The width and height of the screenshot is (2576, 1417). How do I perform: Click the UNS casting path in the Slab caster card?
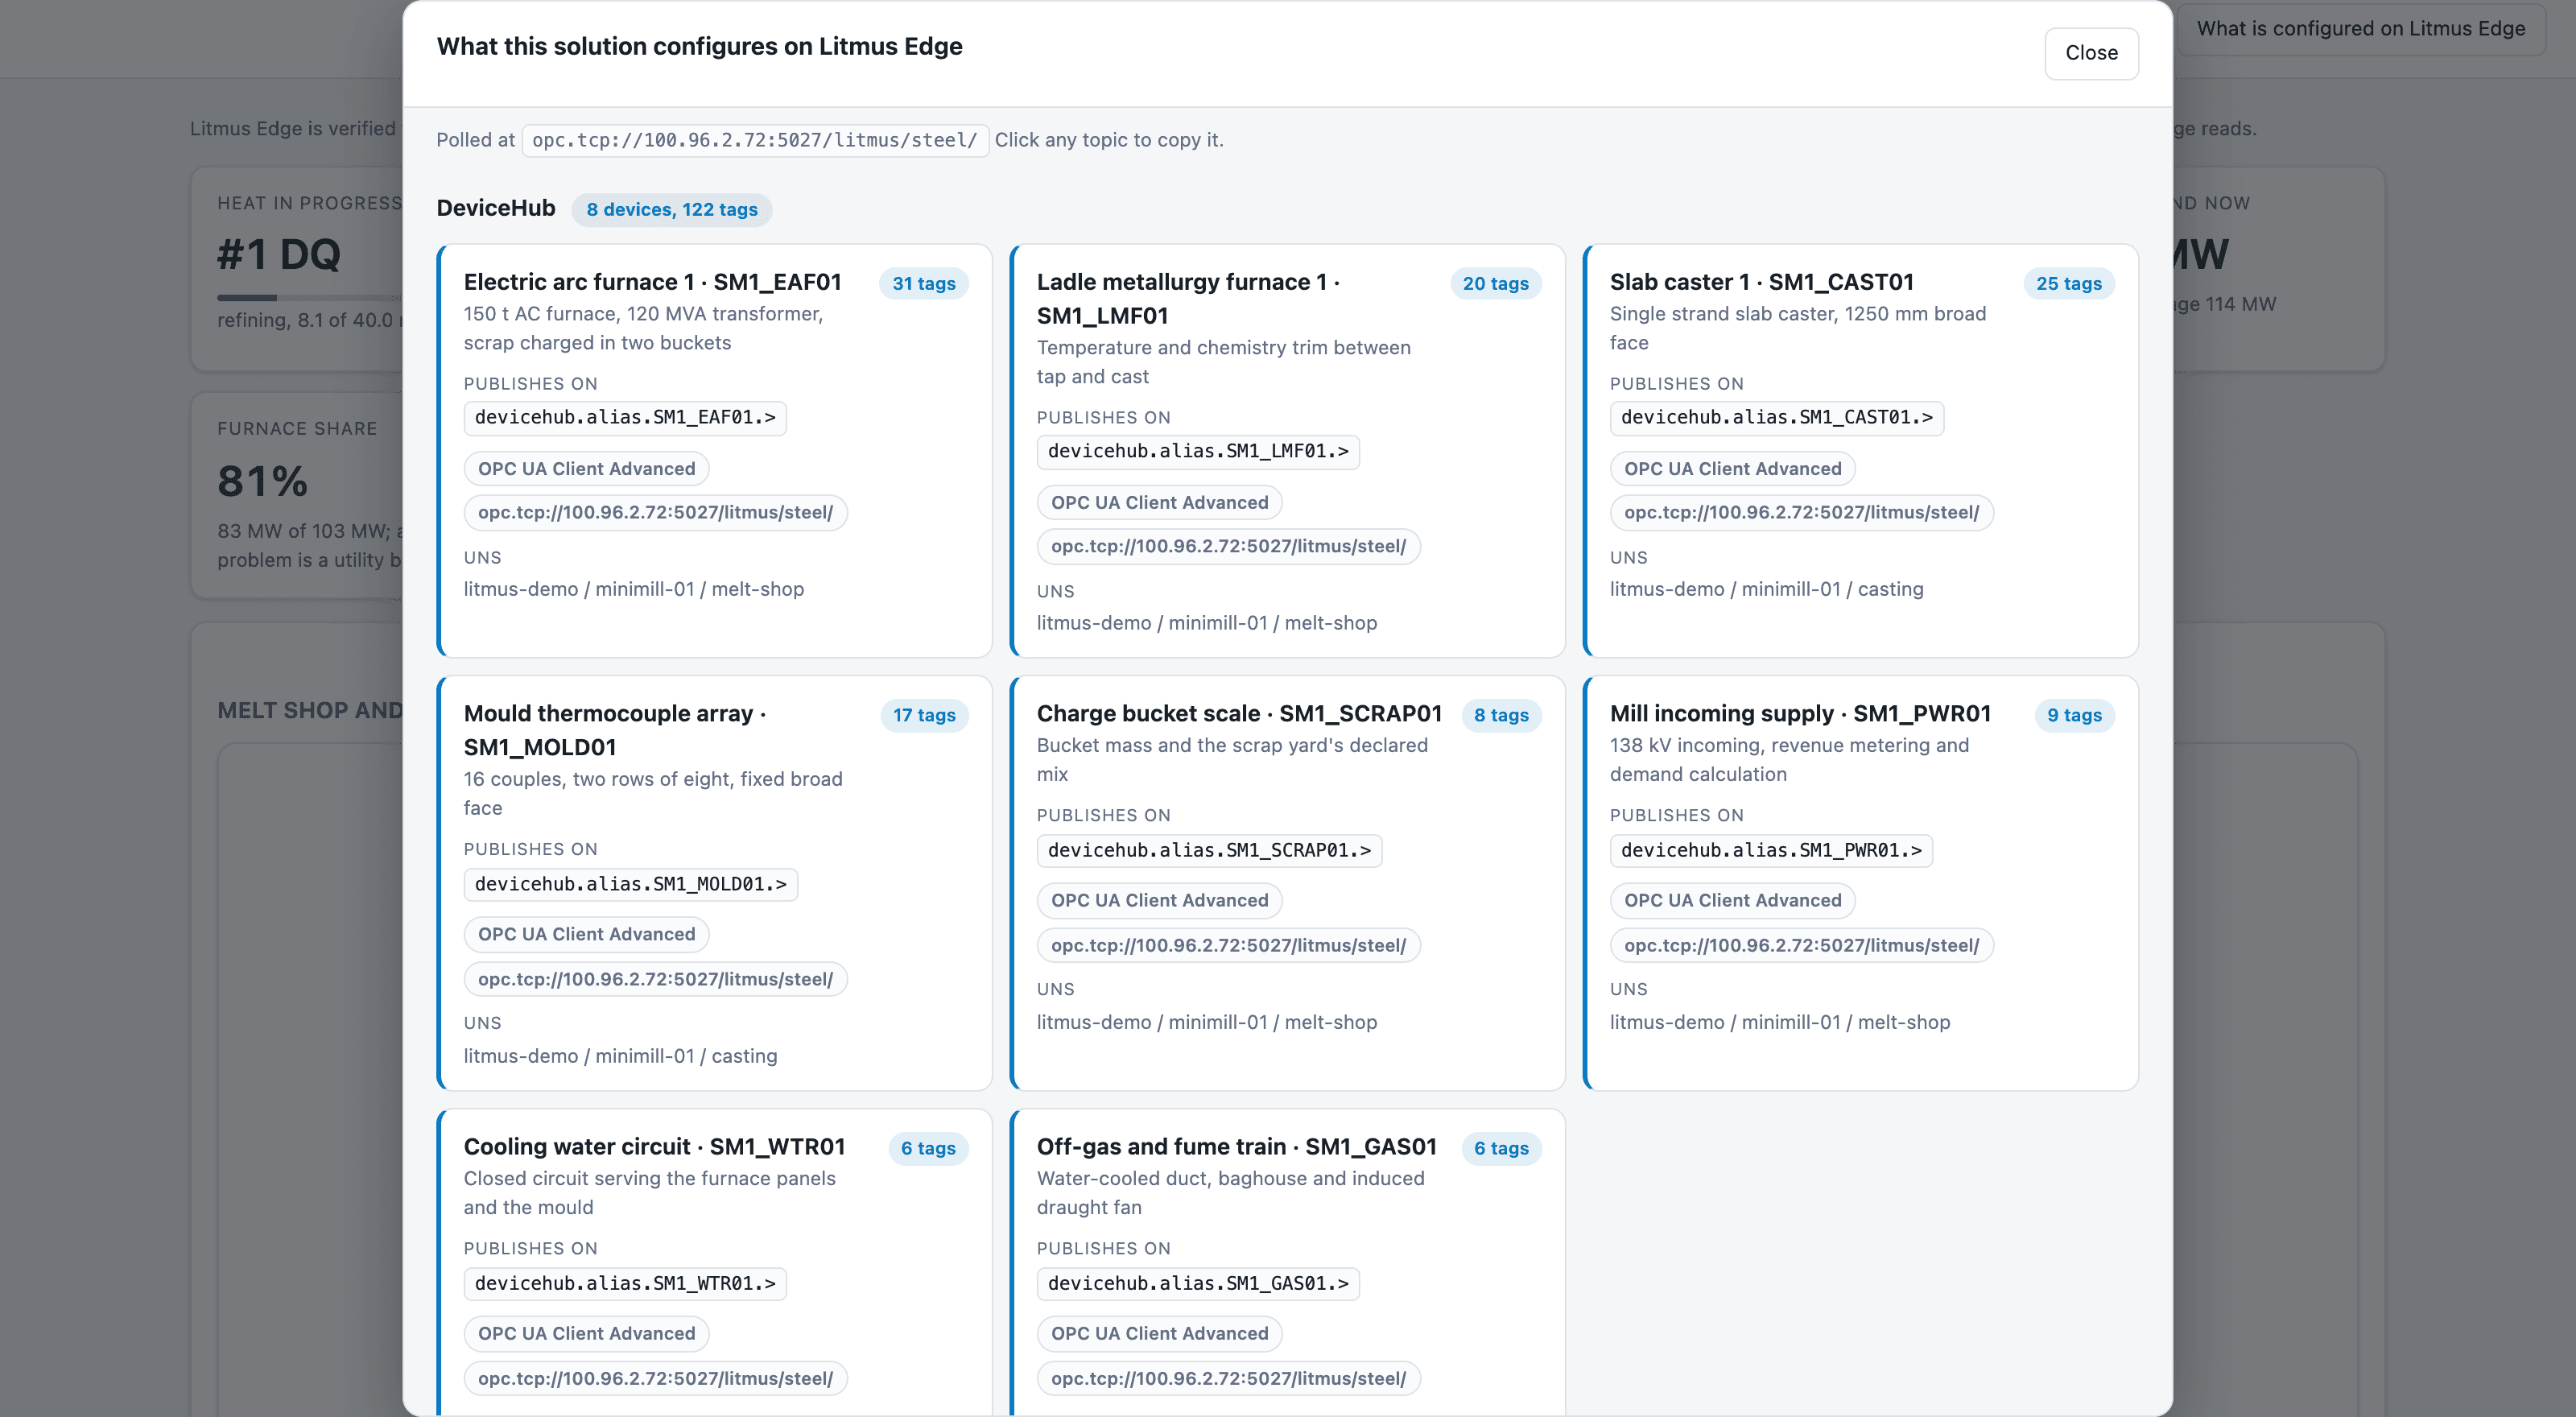tap(1766, 590)
